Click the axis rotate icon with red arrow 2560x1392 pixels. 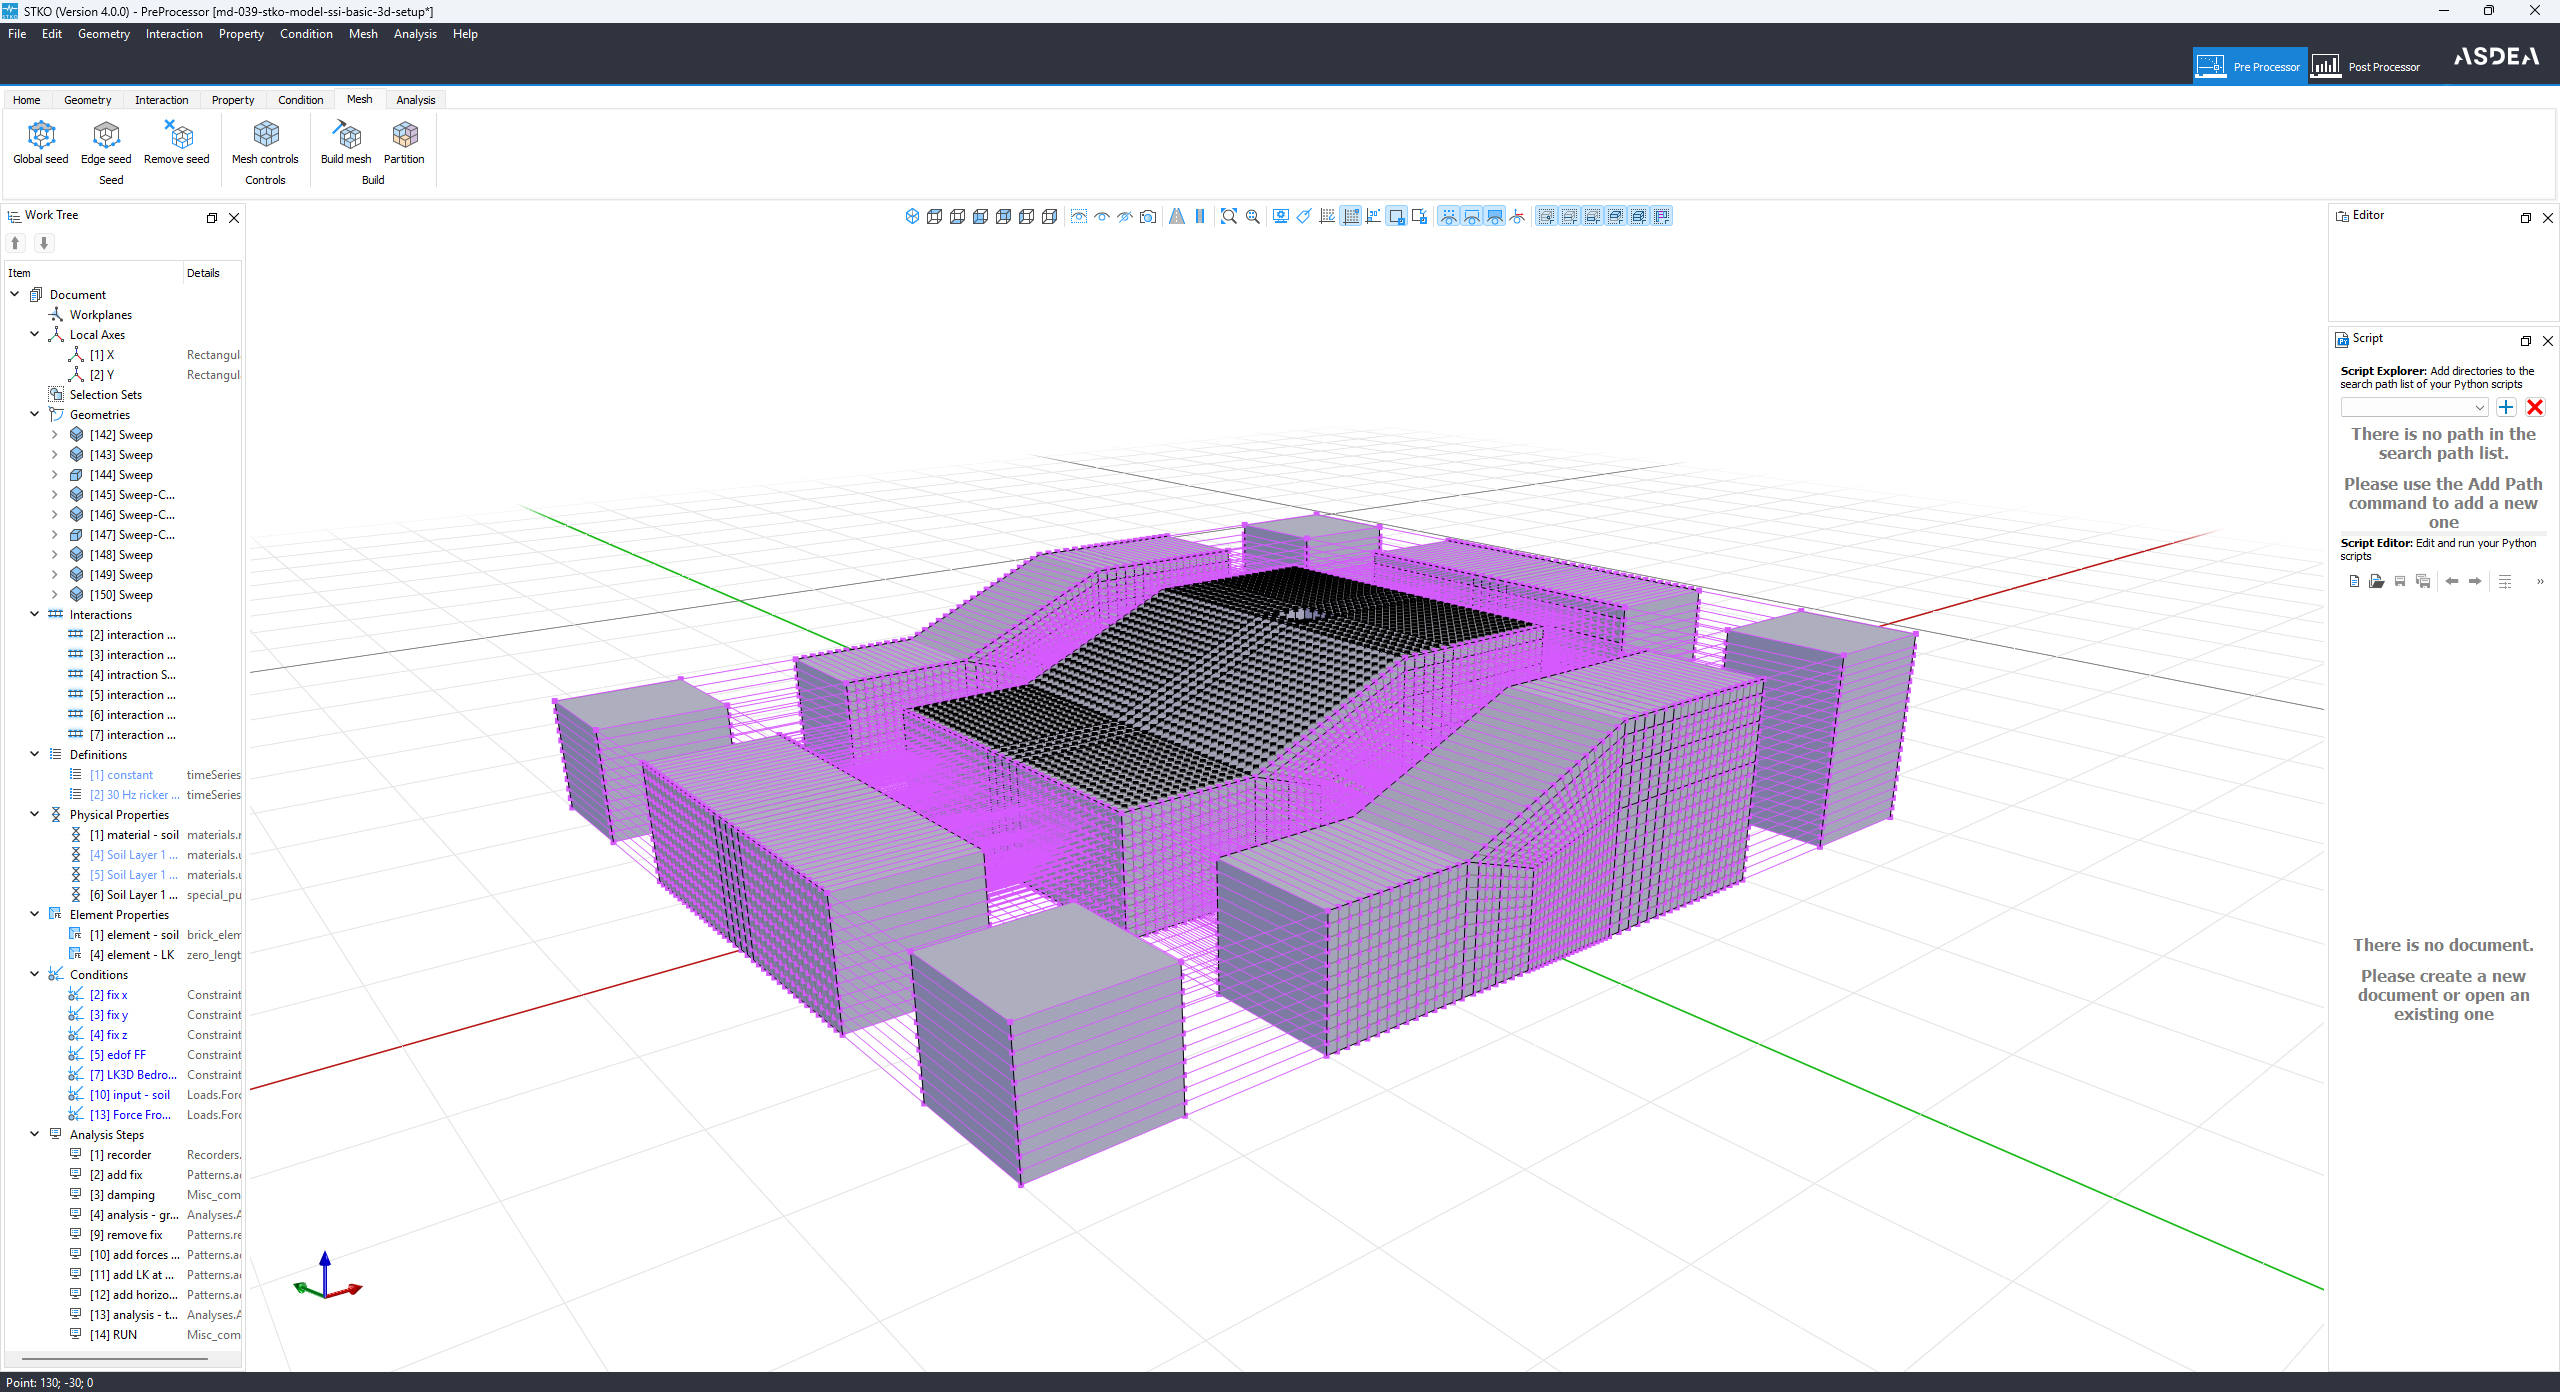(1518, 216)
